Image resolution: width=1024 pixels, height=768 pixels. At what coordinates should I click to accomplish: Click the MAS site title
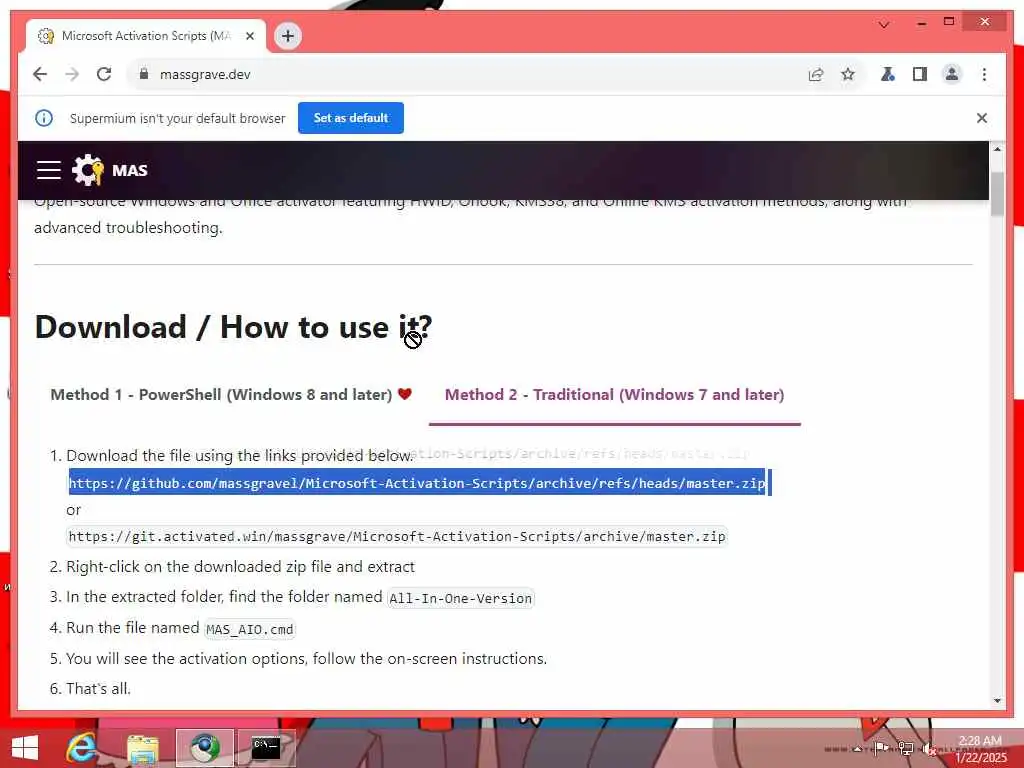tap(129, 170)
